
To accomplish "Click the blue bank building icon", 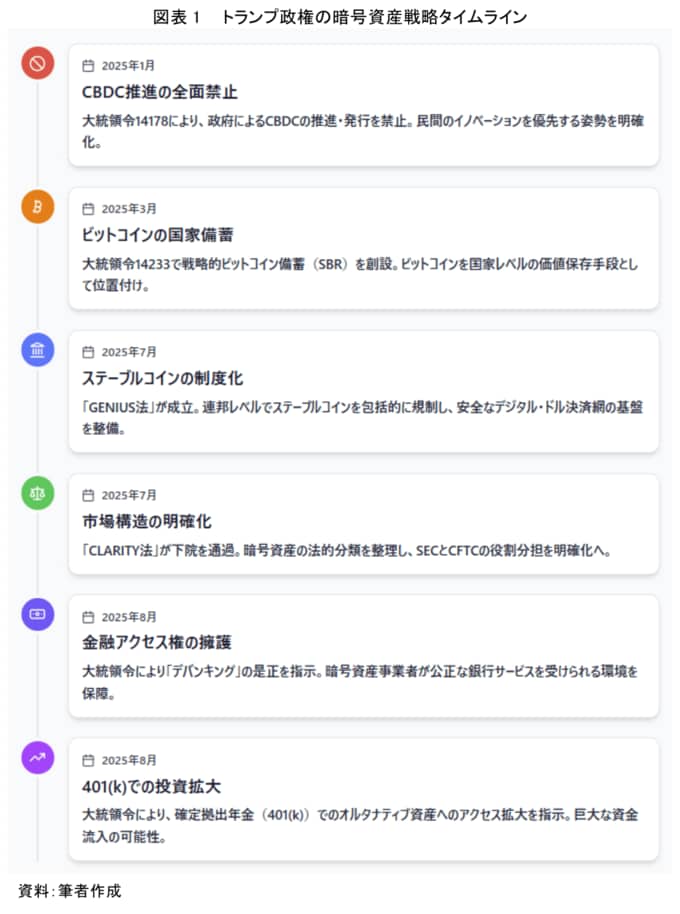I will [x=37, y=350].
